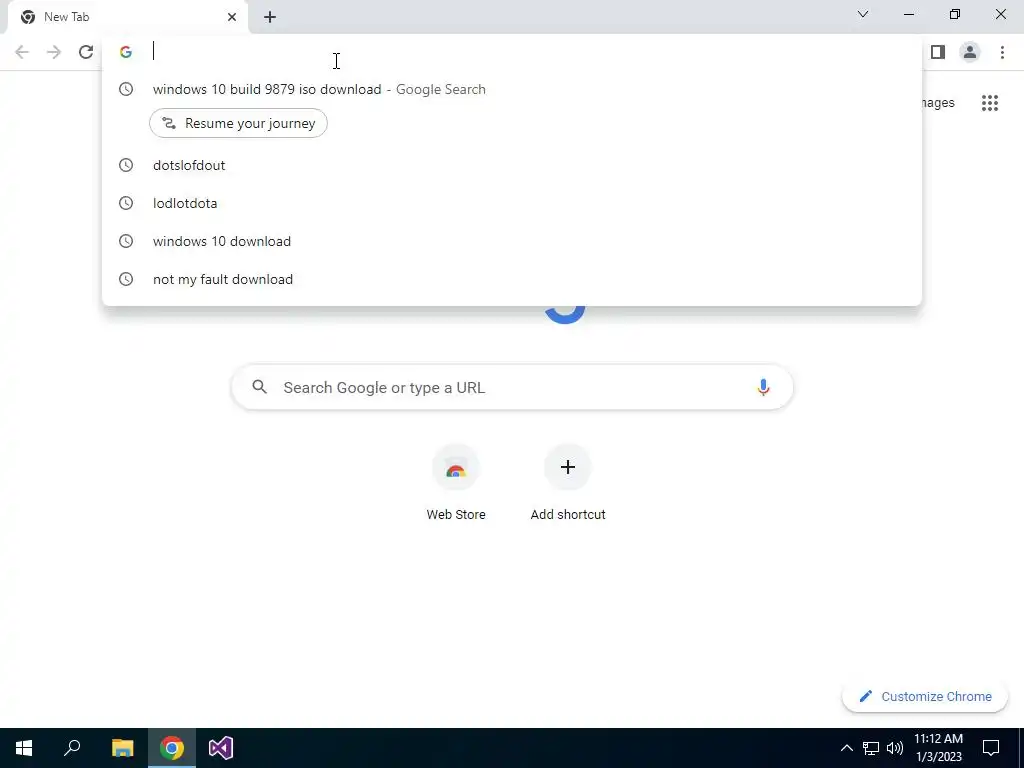Open Visual Studio from the taskbar
1024x768 pixels.
[221, 748]
